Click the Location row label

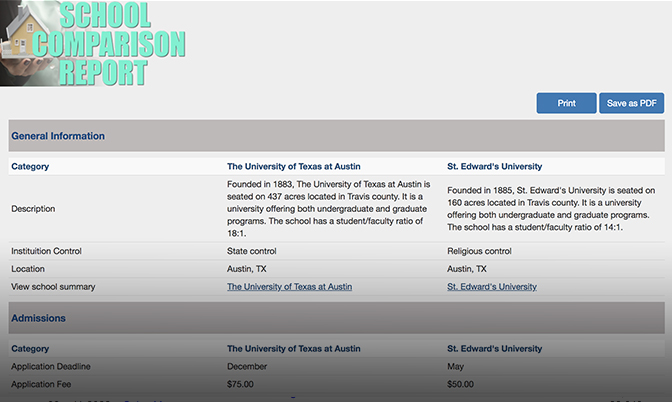(28, 269)
